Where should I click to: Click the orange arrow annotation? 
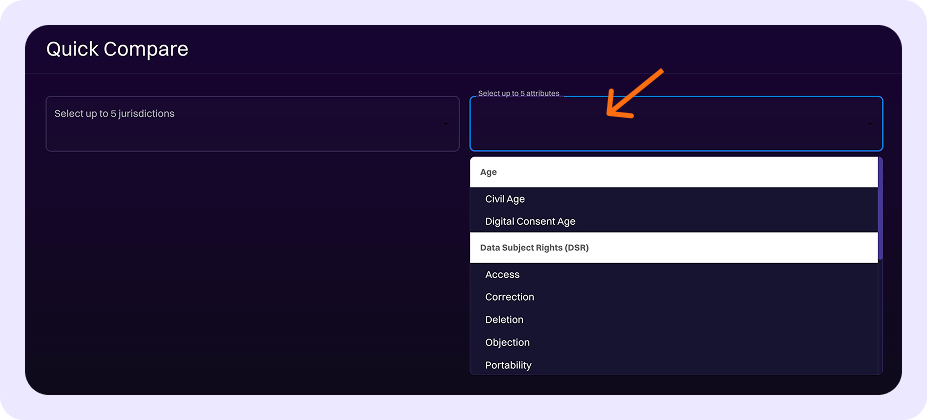[634, 95]
